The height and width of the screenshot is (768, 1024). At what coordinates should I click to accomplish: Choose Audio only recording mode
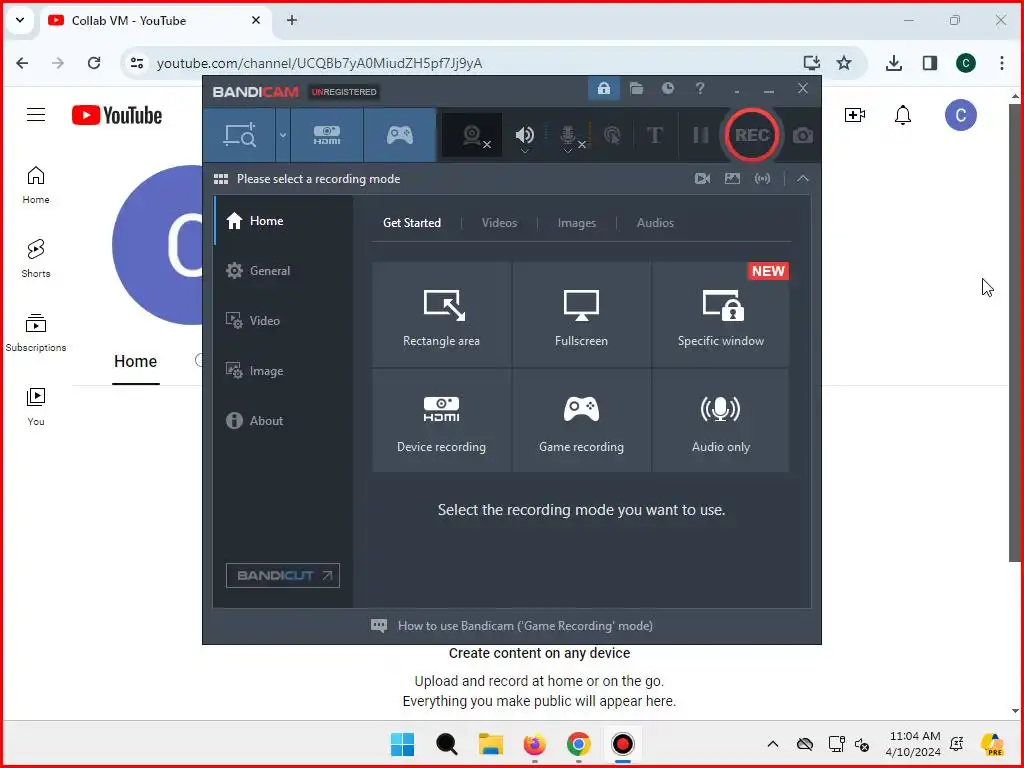pos(720,420)
